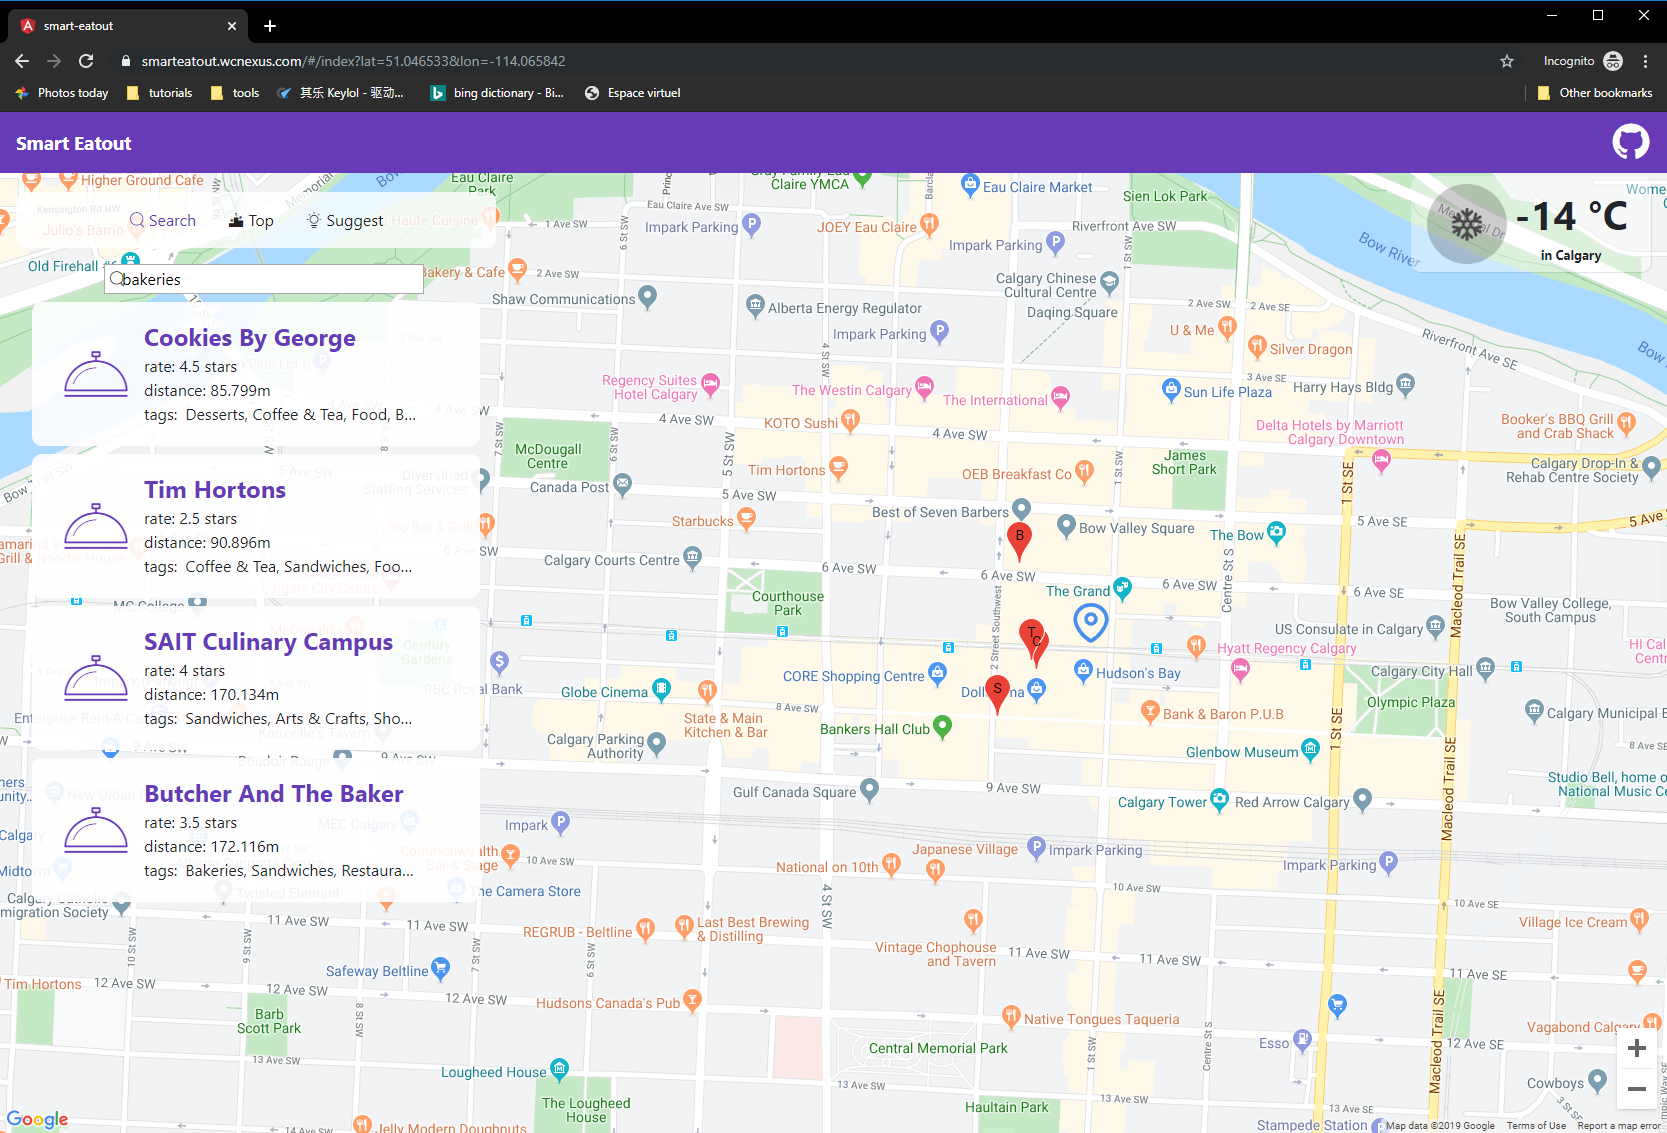The image size is (1667, 1133).
Task: Click the Village Ice Cream pin
Action: pos(1639,919)
